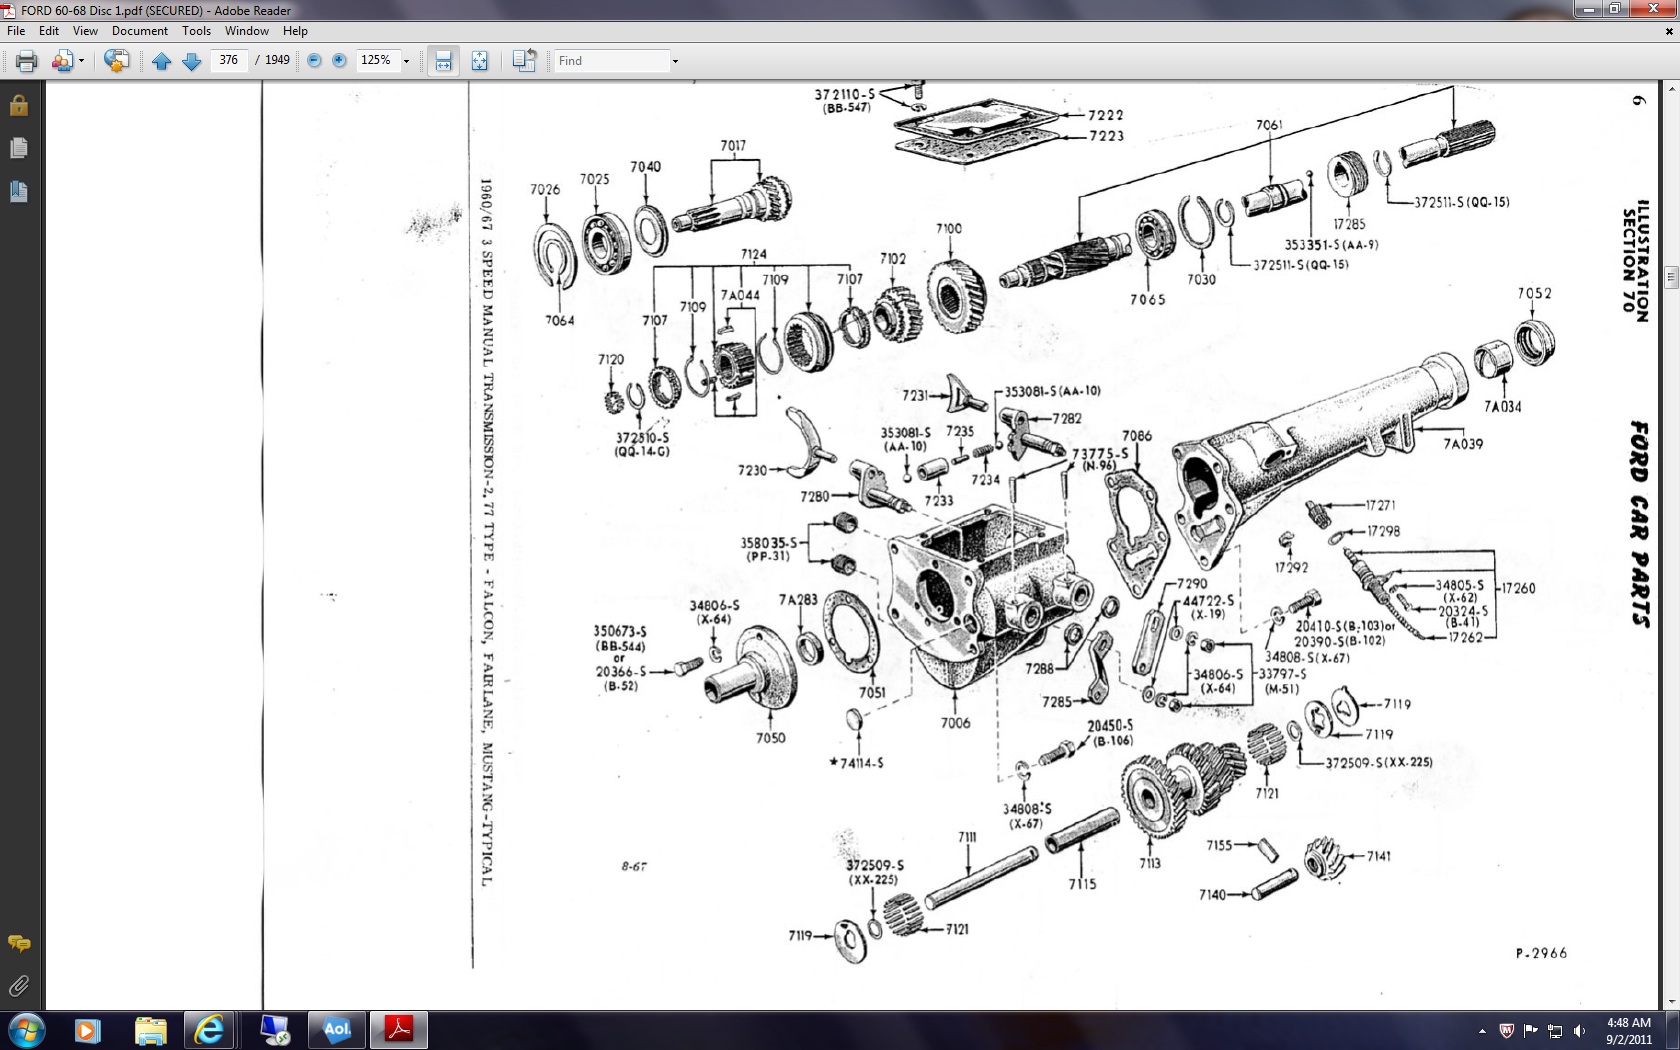Open the Comments panel icon
This screenshot has width=1680, height=1050.
point(18,943)
